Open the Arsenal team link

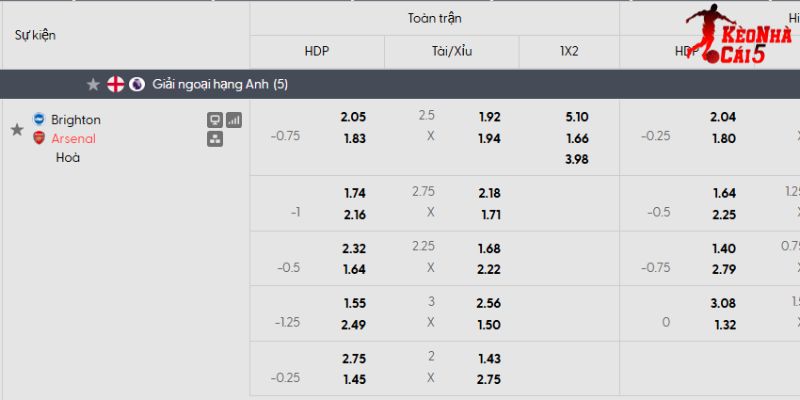click(x=73, y=138)
